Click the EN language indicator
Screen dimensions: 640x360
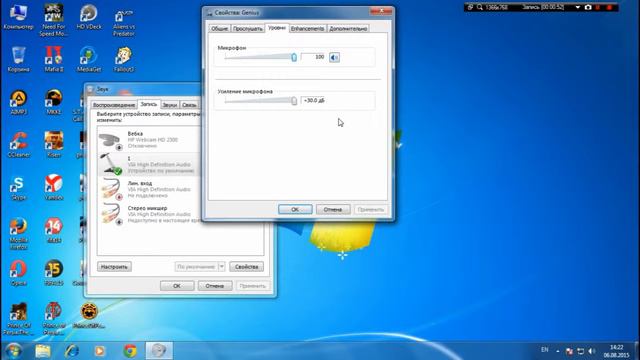544,350
